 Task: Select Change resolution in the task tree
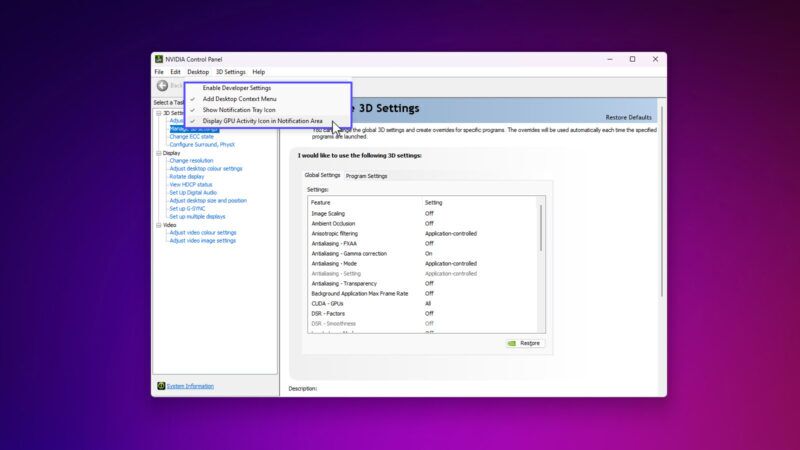point(191,161)
